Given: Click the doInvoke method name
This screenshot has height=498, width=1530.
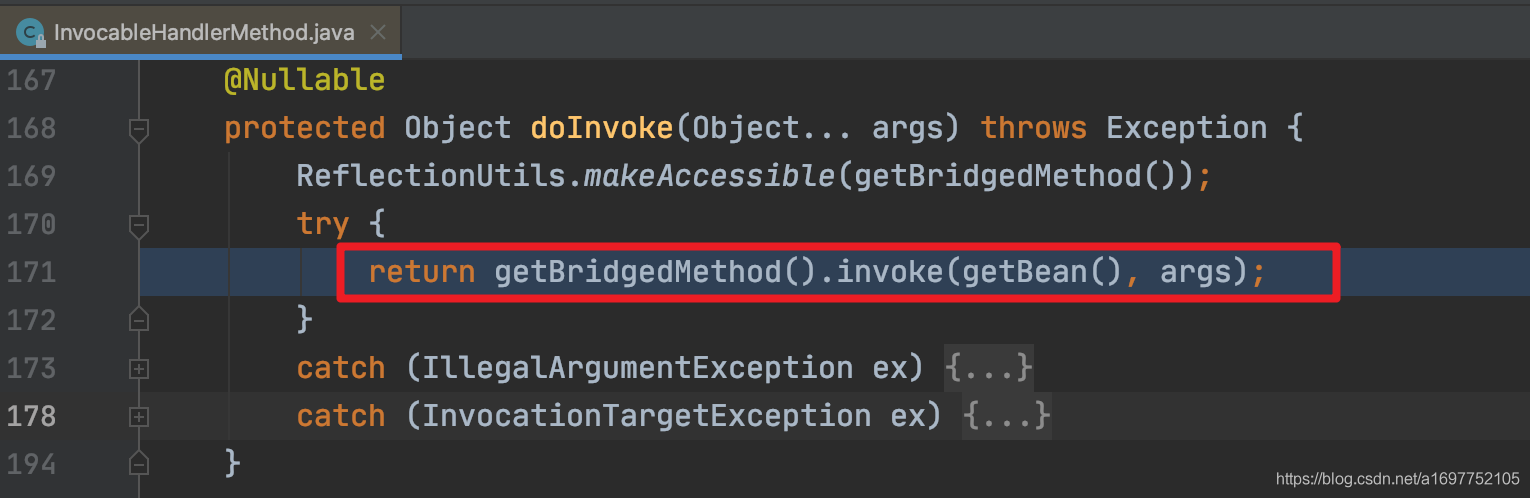Looking at the screenshot, I should click(602, 128).
